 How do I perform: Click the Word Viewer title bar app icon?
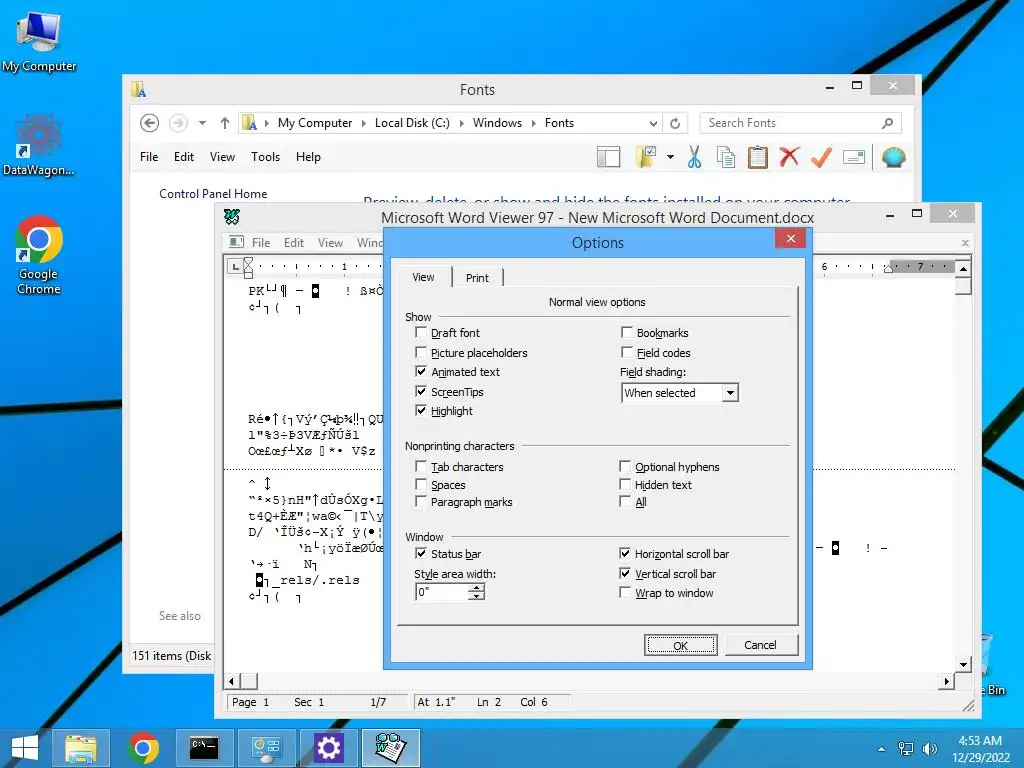pyautogui.click(x=232, y=216)
